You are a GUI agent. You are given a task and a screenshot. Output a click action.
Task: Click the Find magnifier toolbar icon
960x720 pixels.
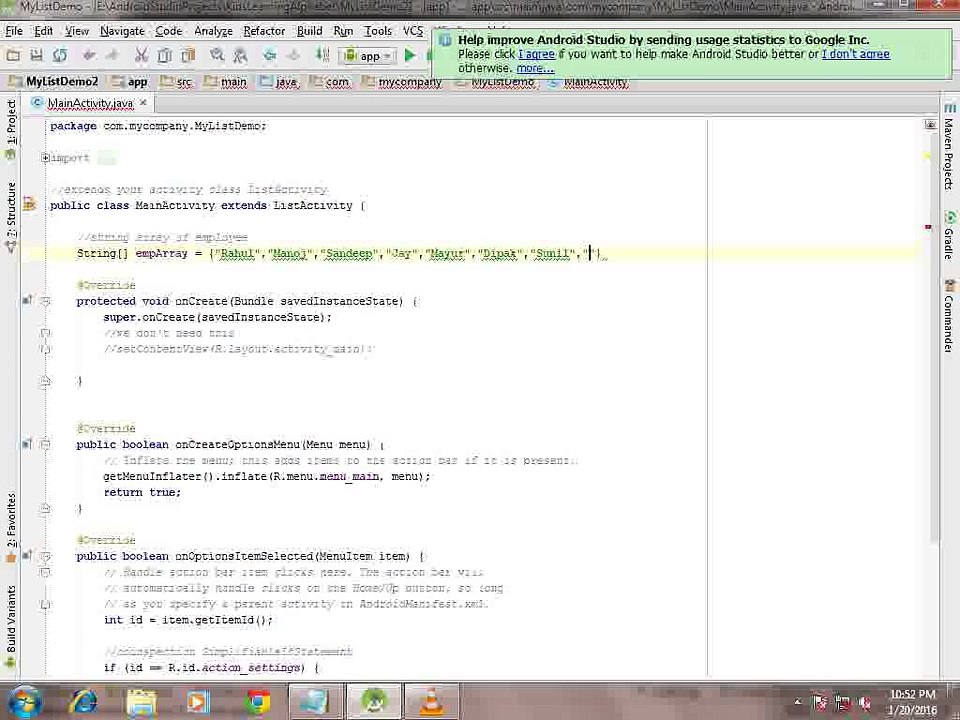(x=217, y=56)
